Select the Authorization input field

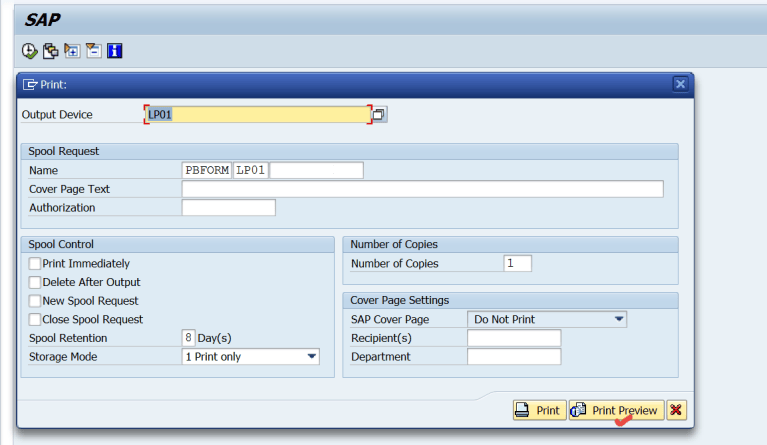tap(228, 207)
